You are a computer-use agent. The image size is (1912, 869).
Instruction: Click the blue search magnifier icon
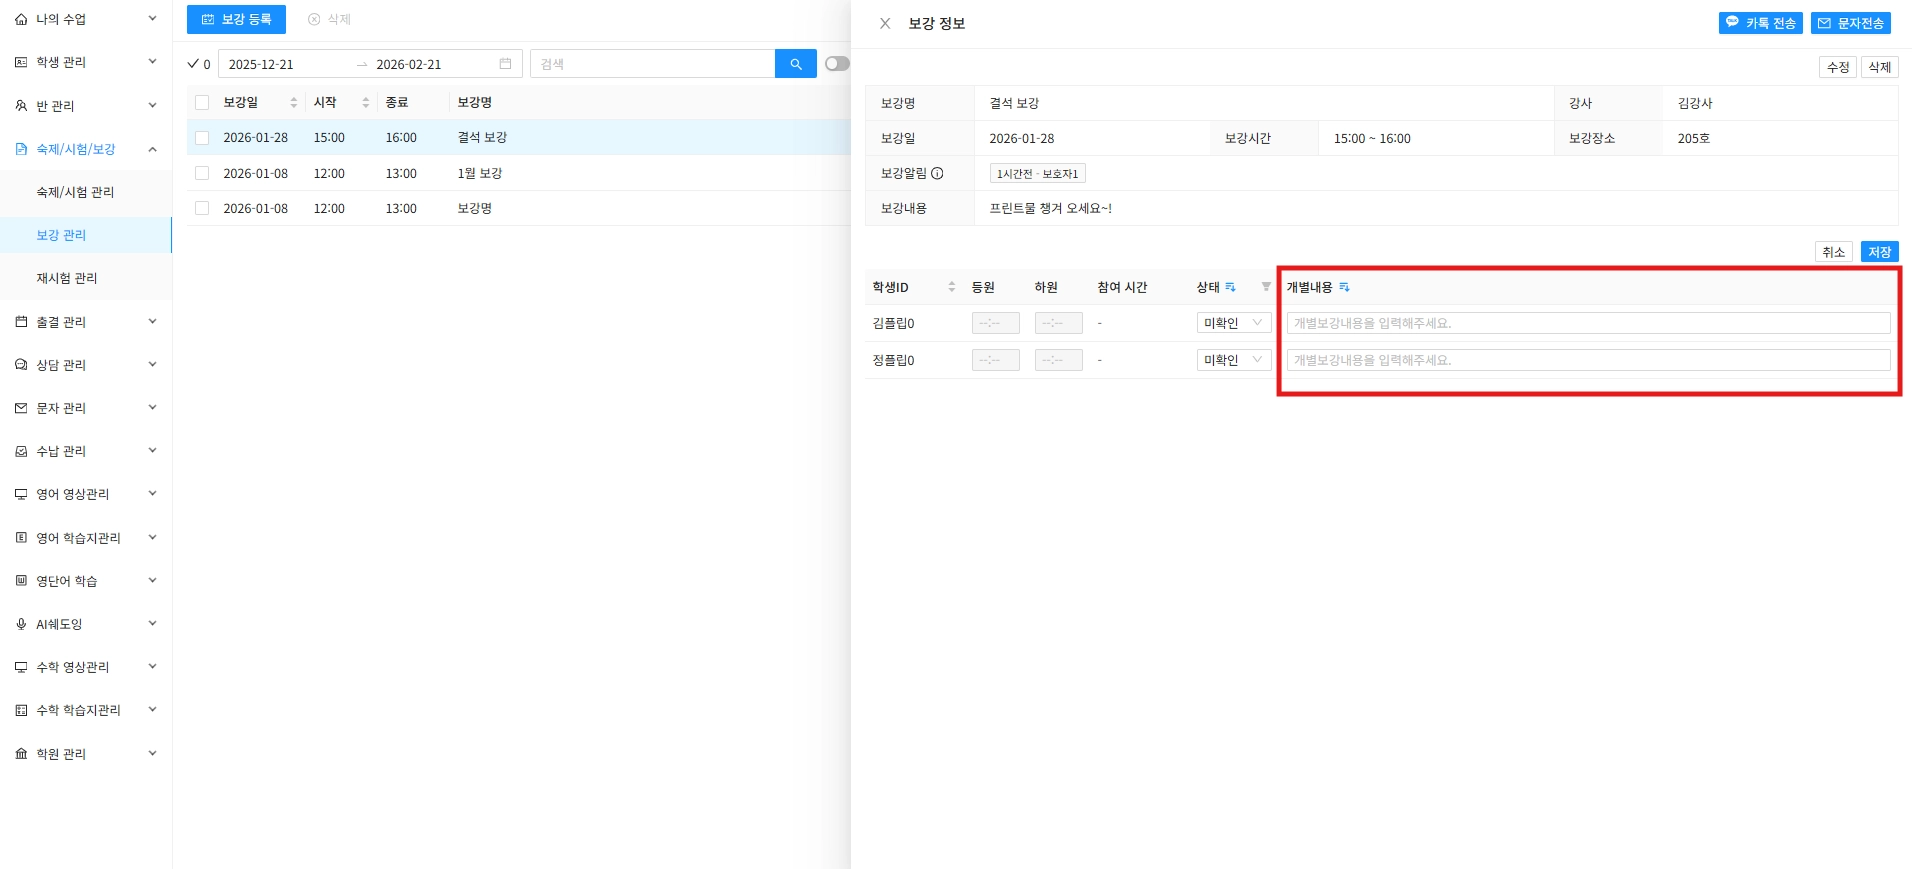coord(795,64)
